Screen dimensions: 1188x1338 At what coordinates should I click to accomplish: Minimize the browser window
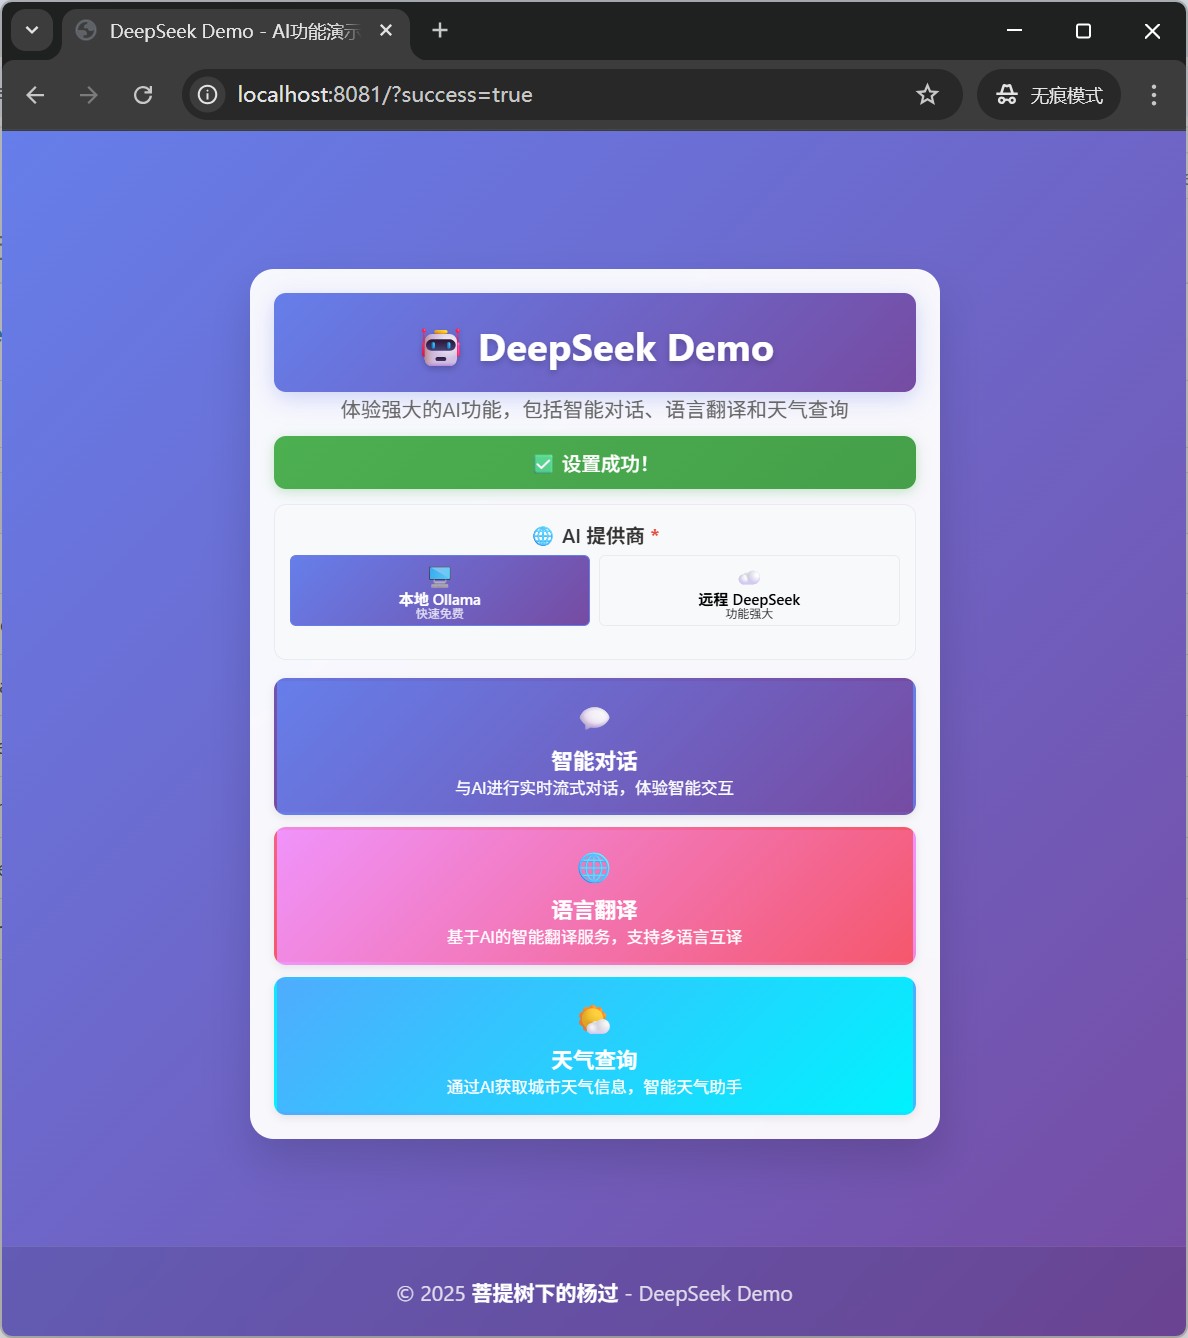tap(1014, 31)
